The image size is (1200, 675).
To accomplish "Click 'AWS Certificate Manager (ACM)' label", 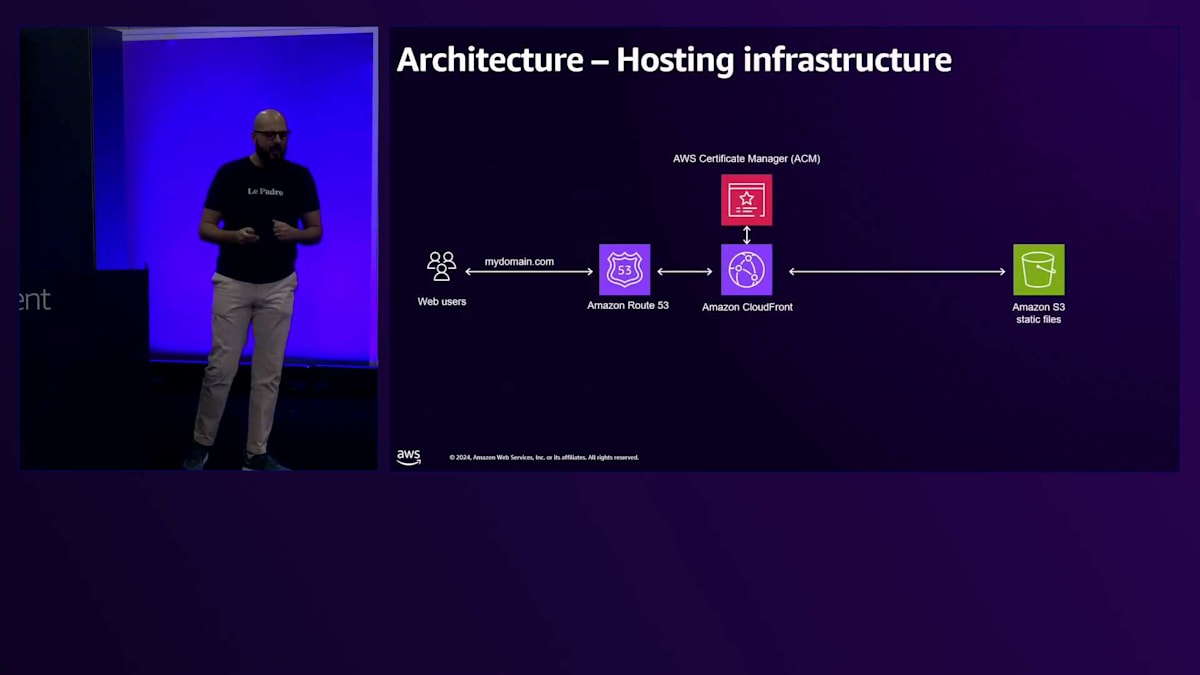I will pos(746,158).
